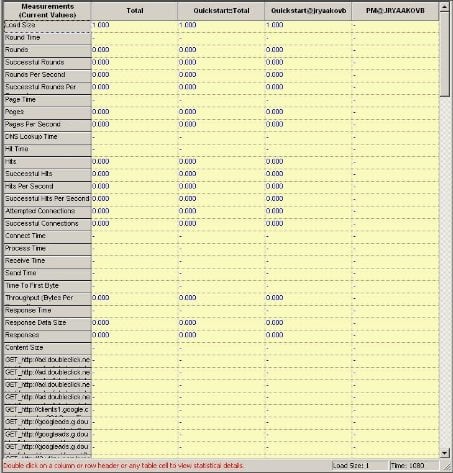Select the Hit Time row header
The width and height of the screenshot is (453, 473).
click(47, 150)
